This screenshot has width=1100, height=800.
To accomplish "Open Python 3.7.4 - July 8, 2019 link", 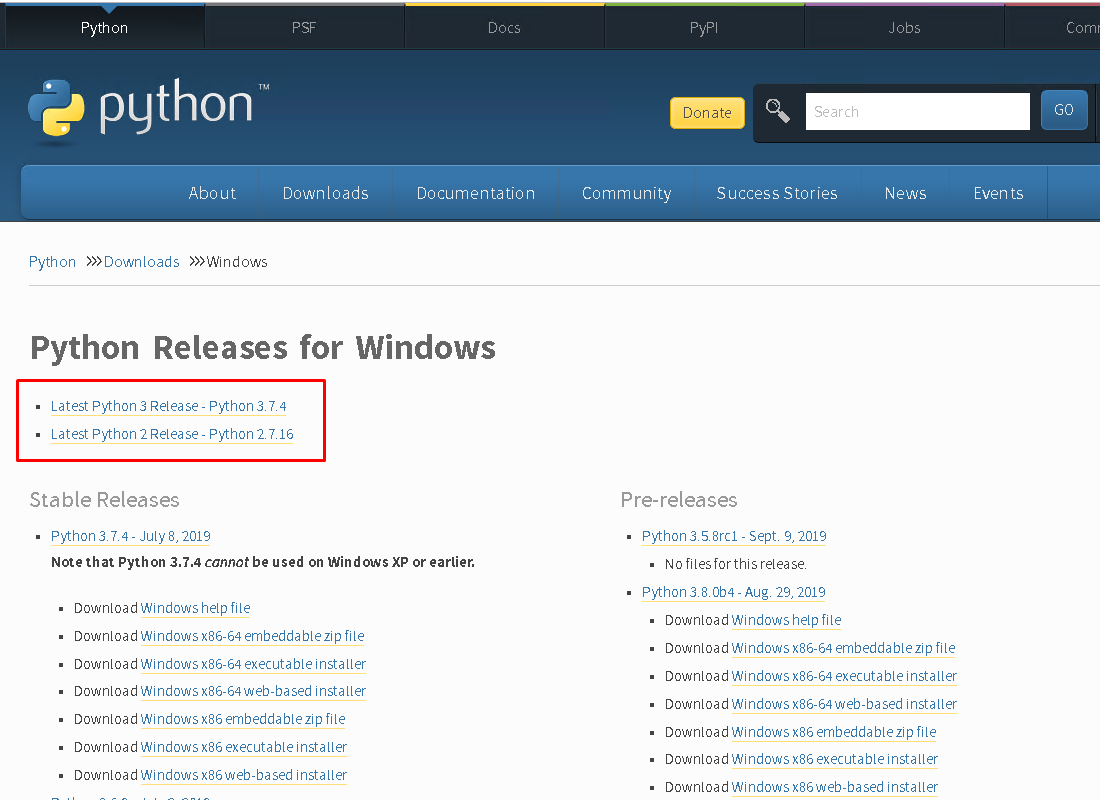I will pos(130,536).
